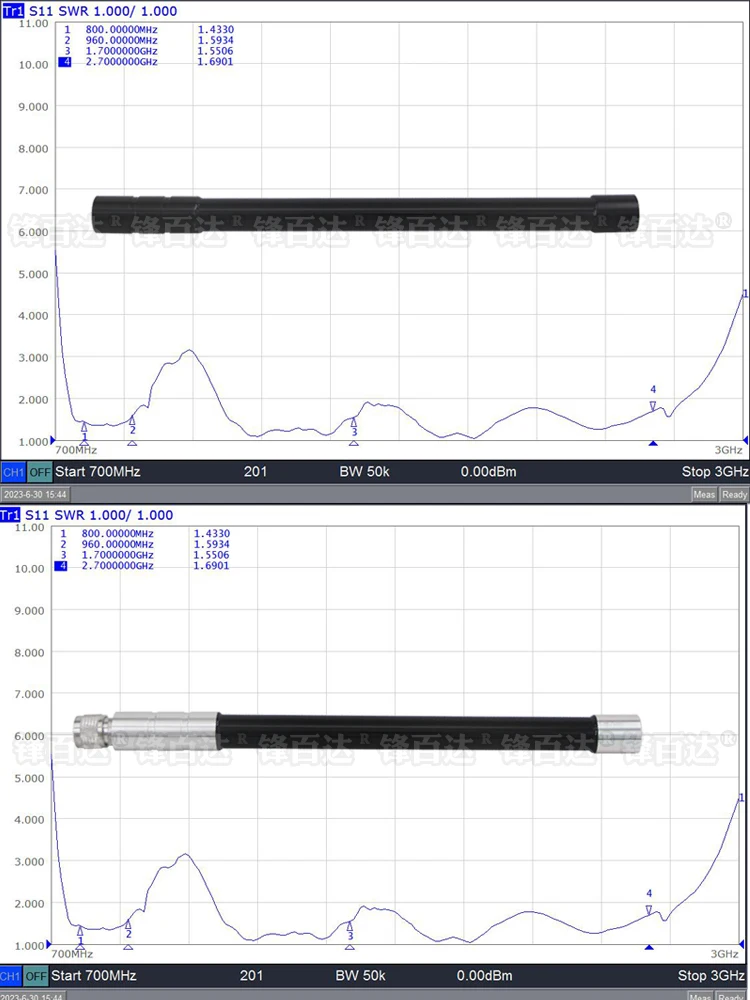Select the 800.00000MHz marker row in the silver-connector chart

click(145, 533)
